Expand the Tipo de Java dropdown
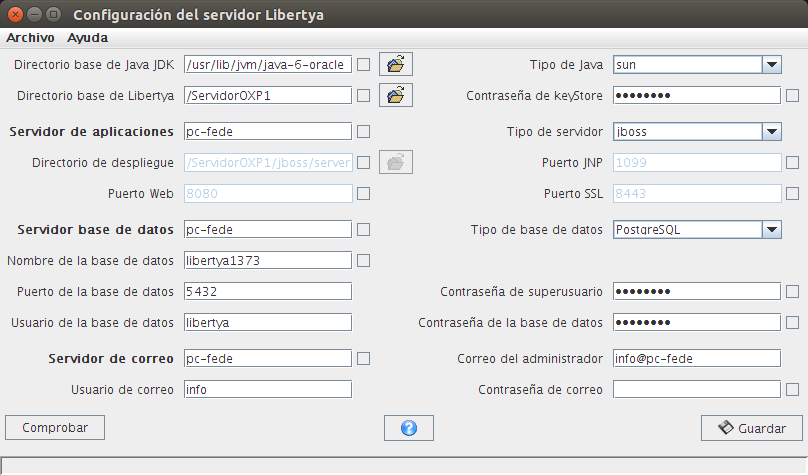The width and height of the screenshot is (808, 475). click(771, 65)
